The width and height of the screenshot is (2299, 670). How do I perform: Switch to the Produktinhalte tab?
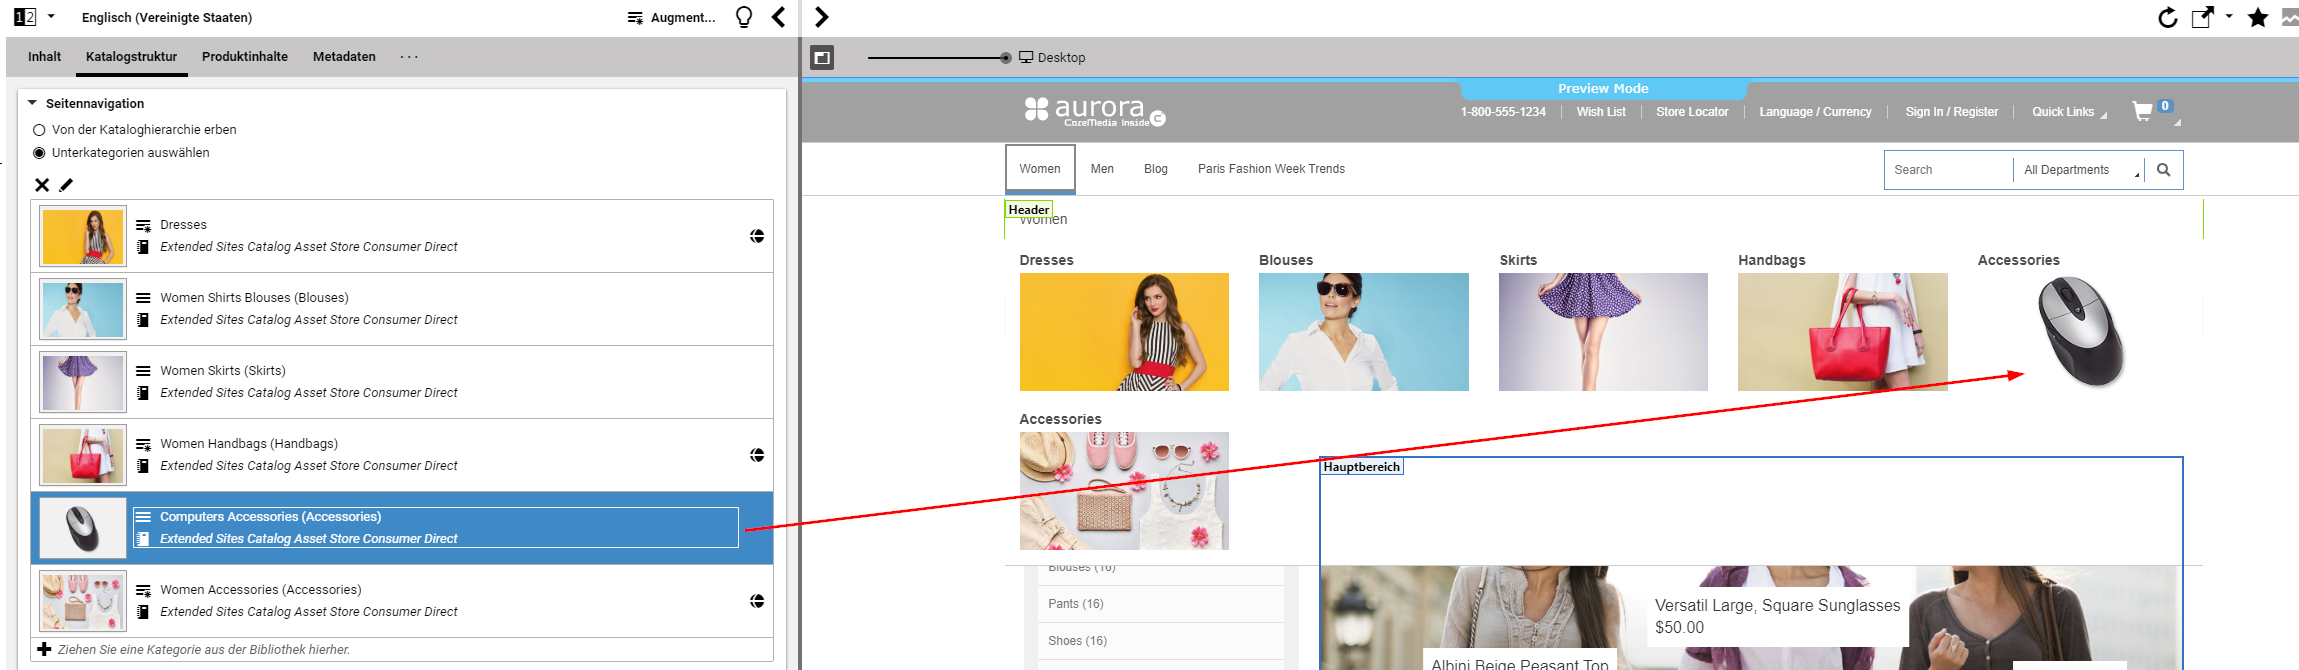(x=244, y=57)
